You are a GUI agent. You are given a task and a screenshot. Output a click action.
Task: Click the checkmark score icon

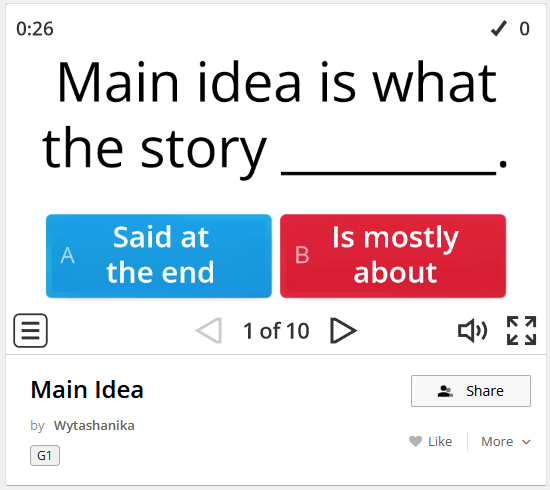pos(498,28)
